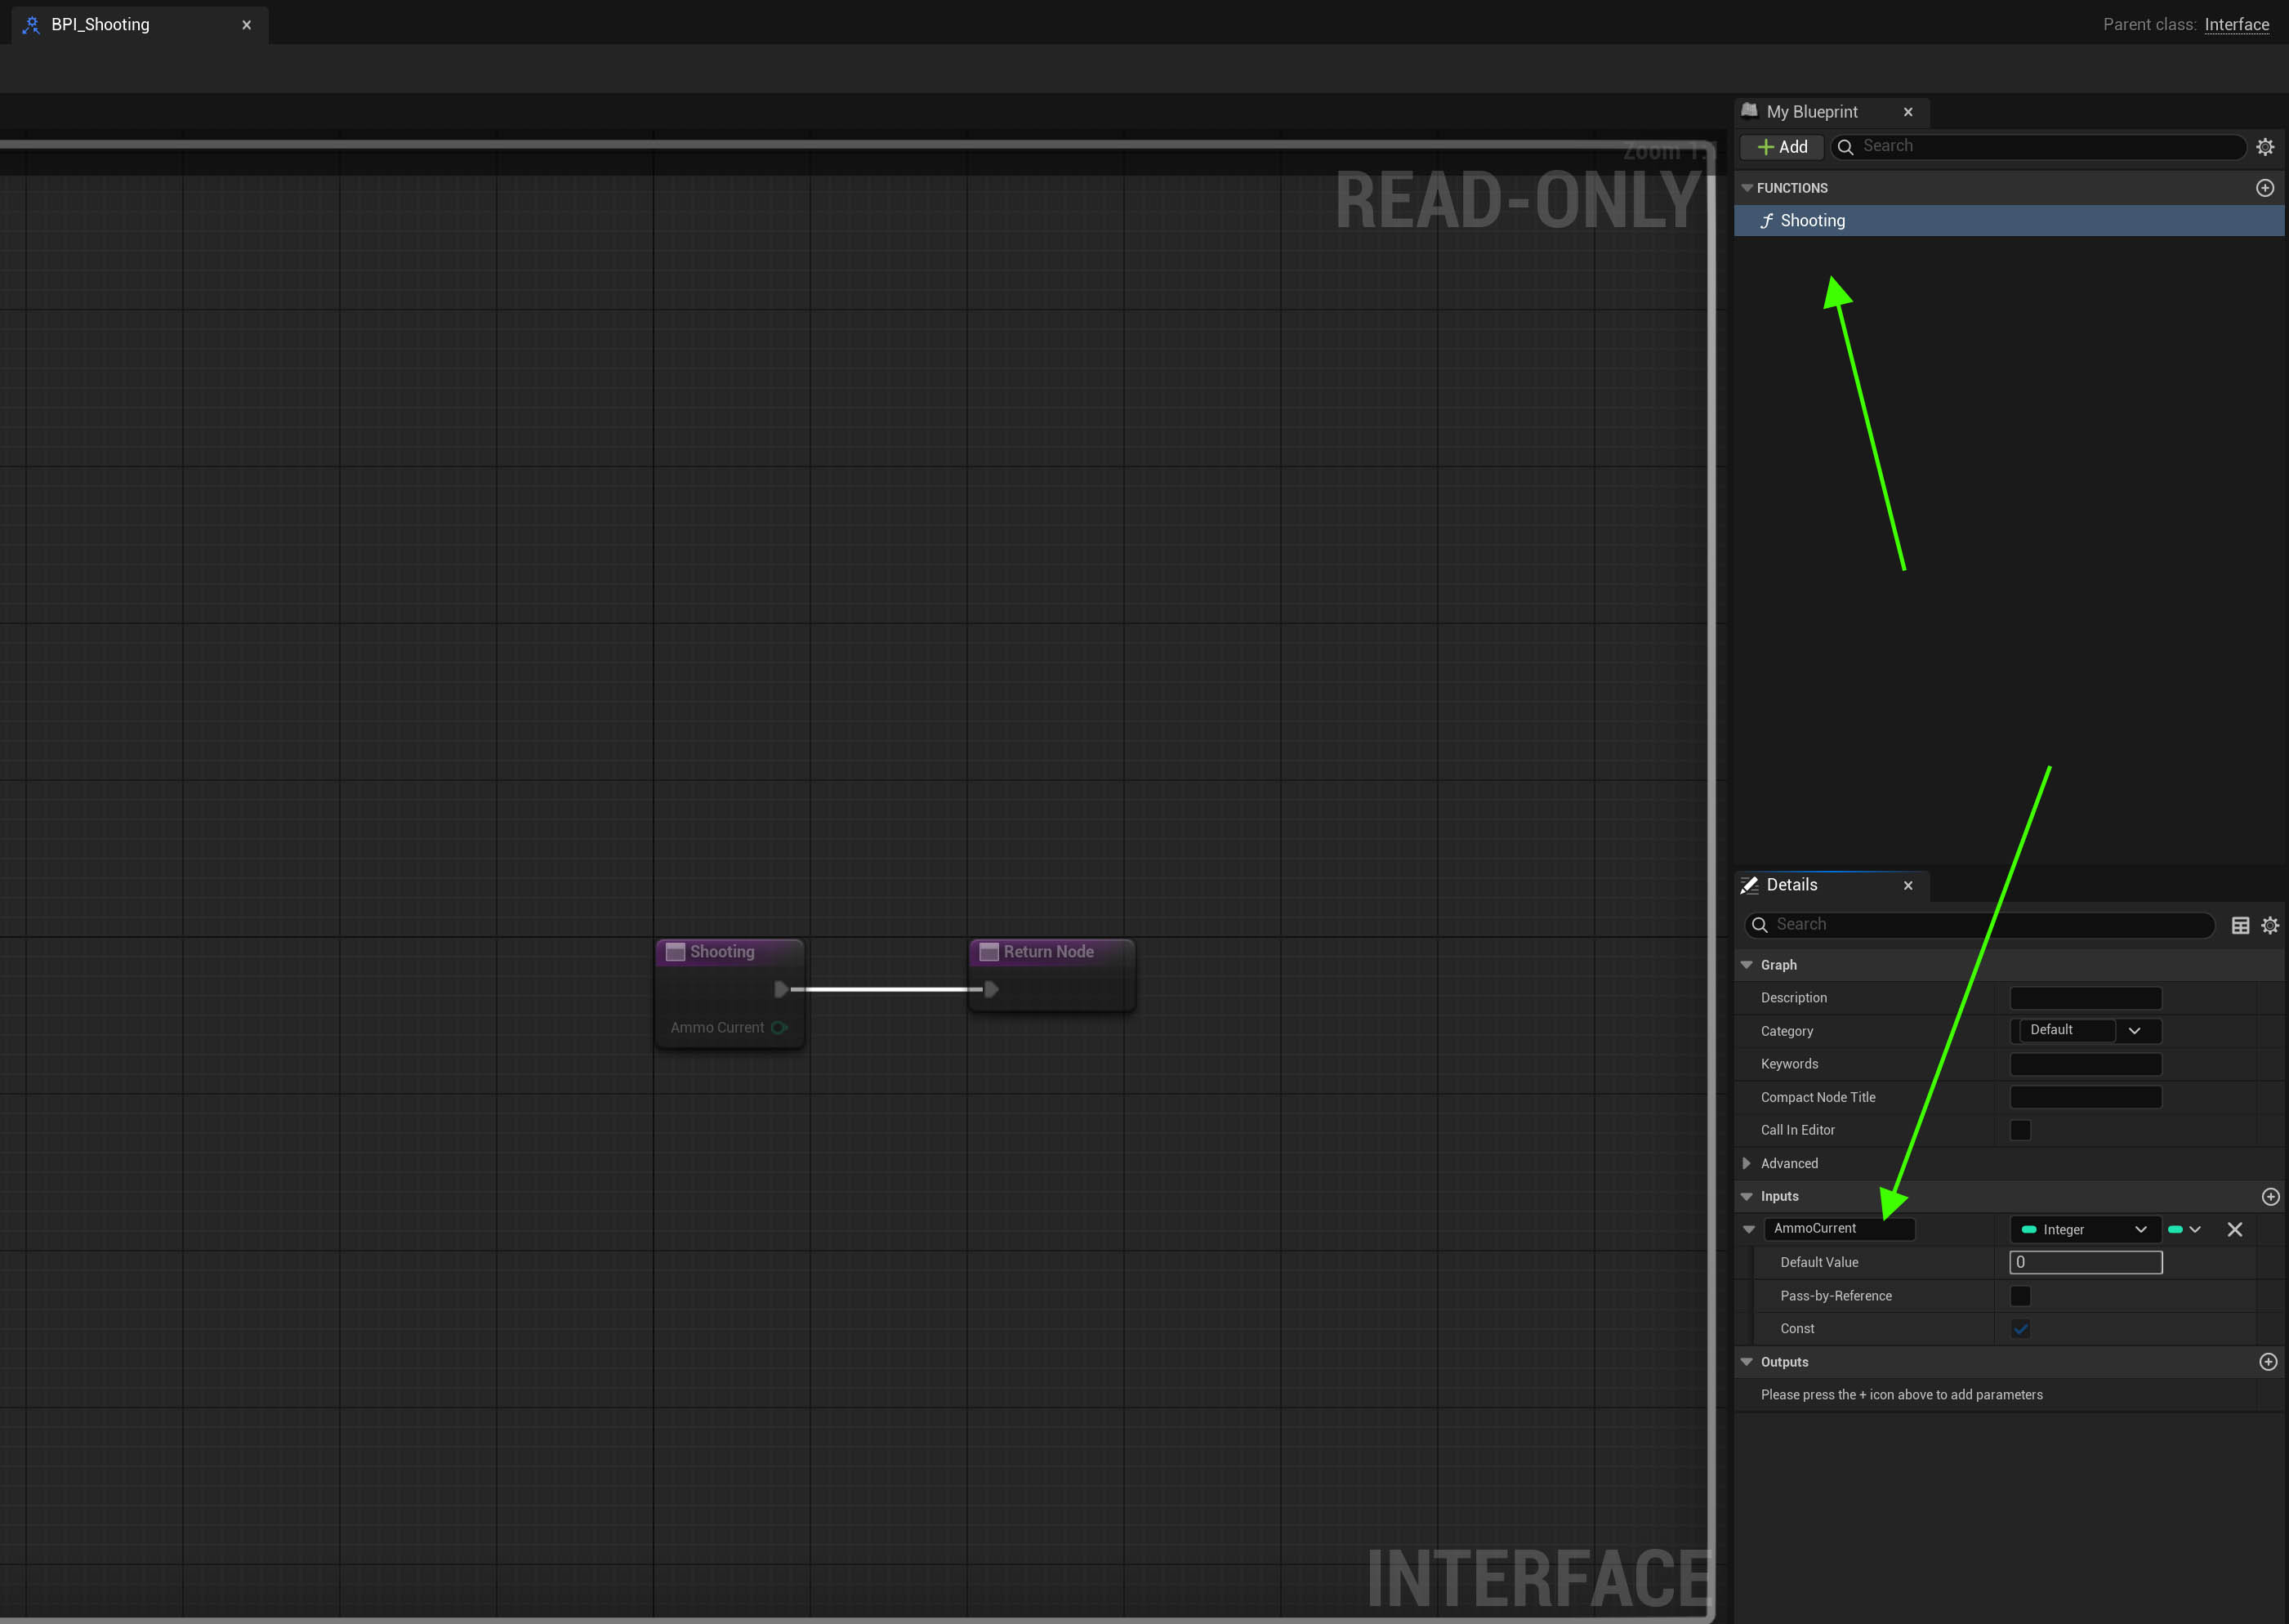Collapse the FUNCTIONS section
Viewport: 2289px width, 1624px height.
tap(1747, 188)
